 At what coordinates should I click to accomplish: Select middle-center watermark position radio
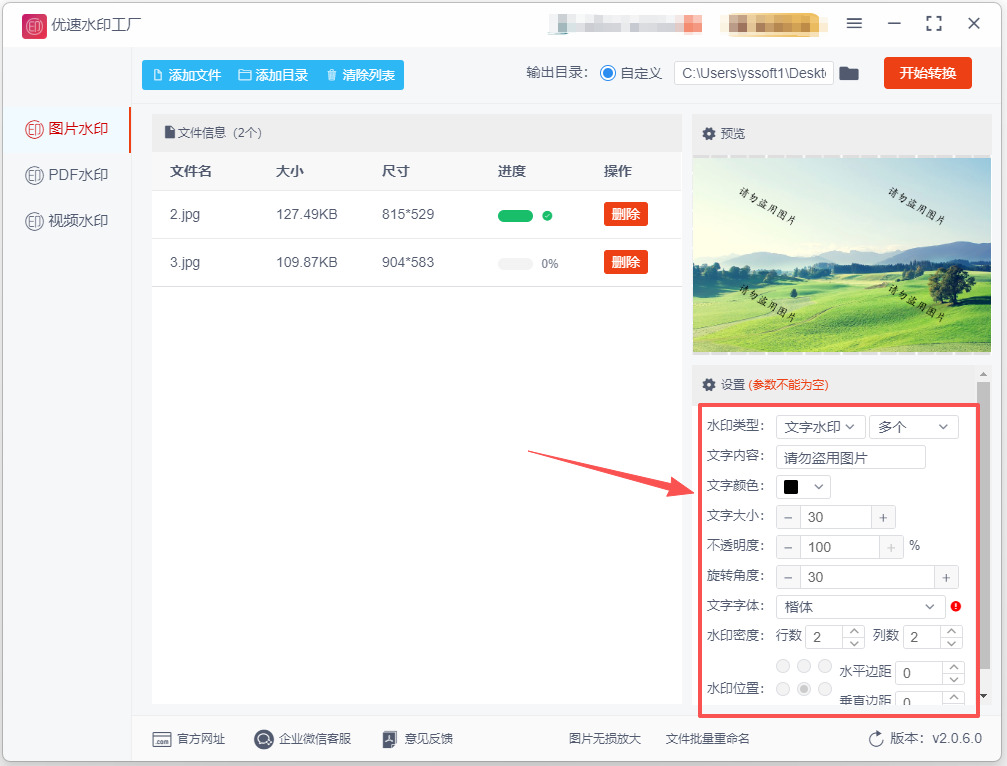(803, 689)
